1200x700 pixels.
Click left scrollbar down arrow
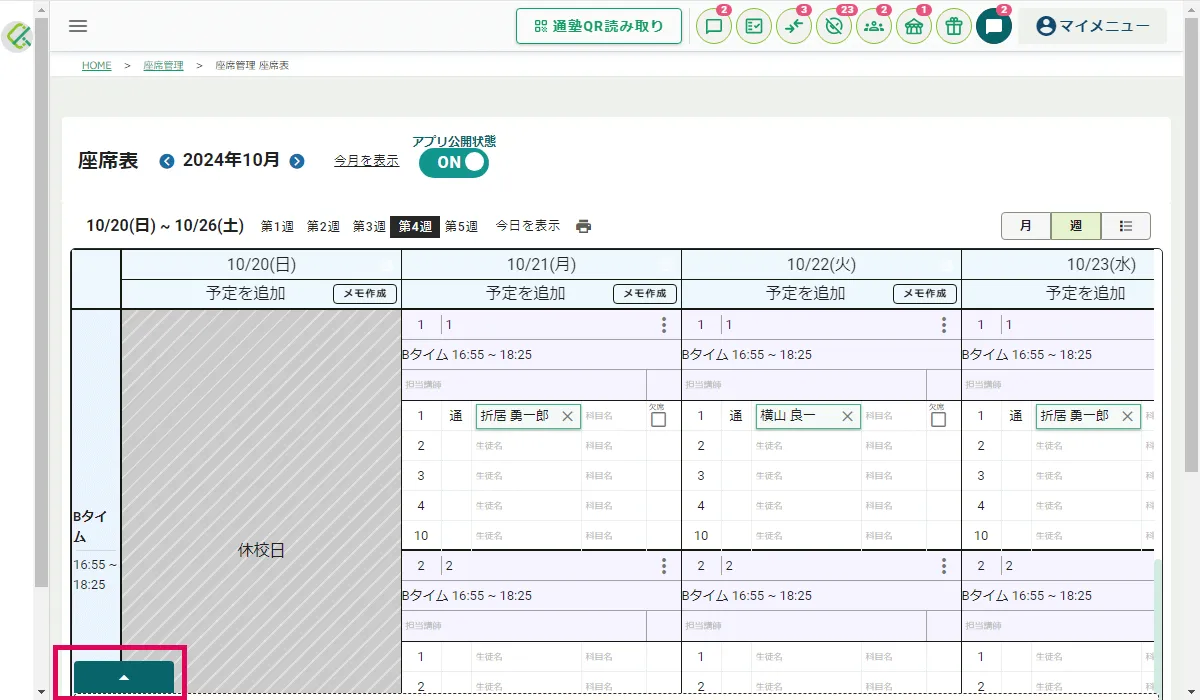(x=41, y=691)
